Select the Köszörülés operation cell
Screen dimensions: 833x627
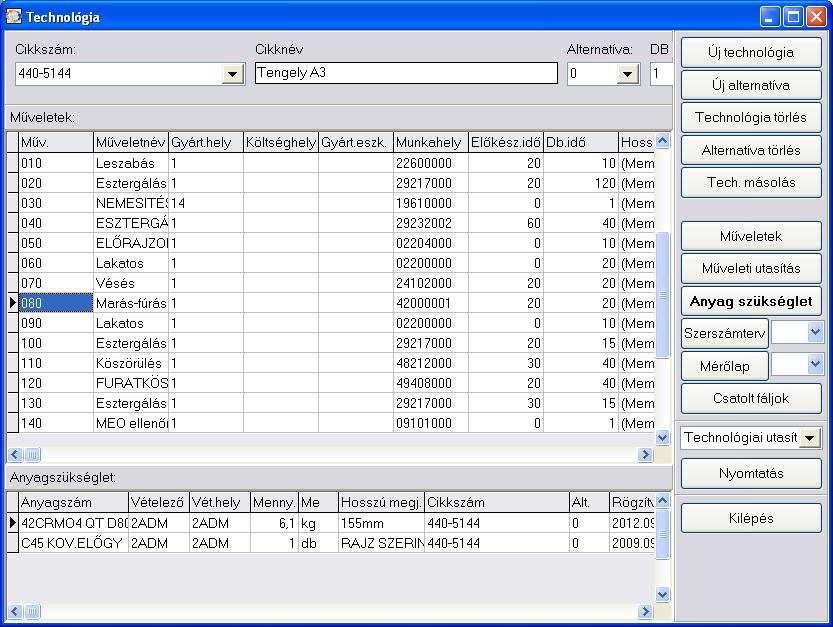[x=131, y=363]
